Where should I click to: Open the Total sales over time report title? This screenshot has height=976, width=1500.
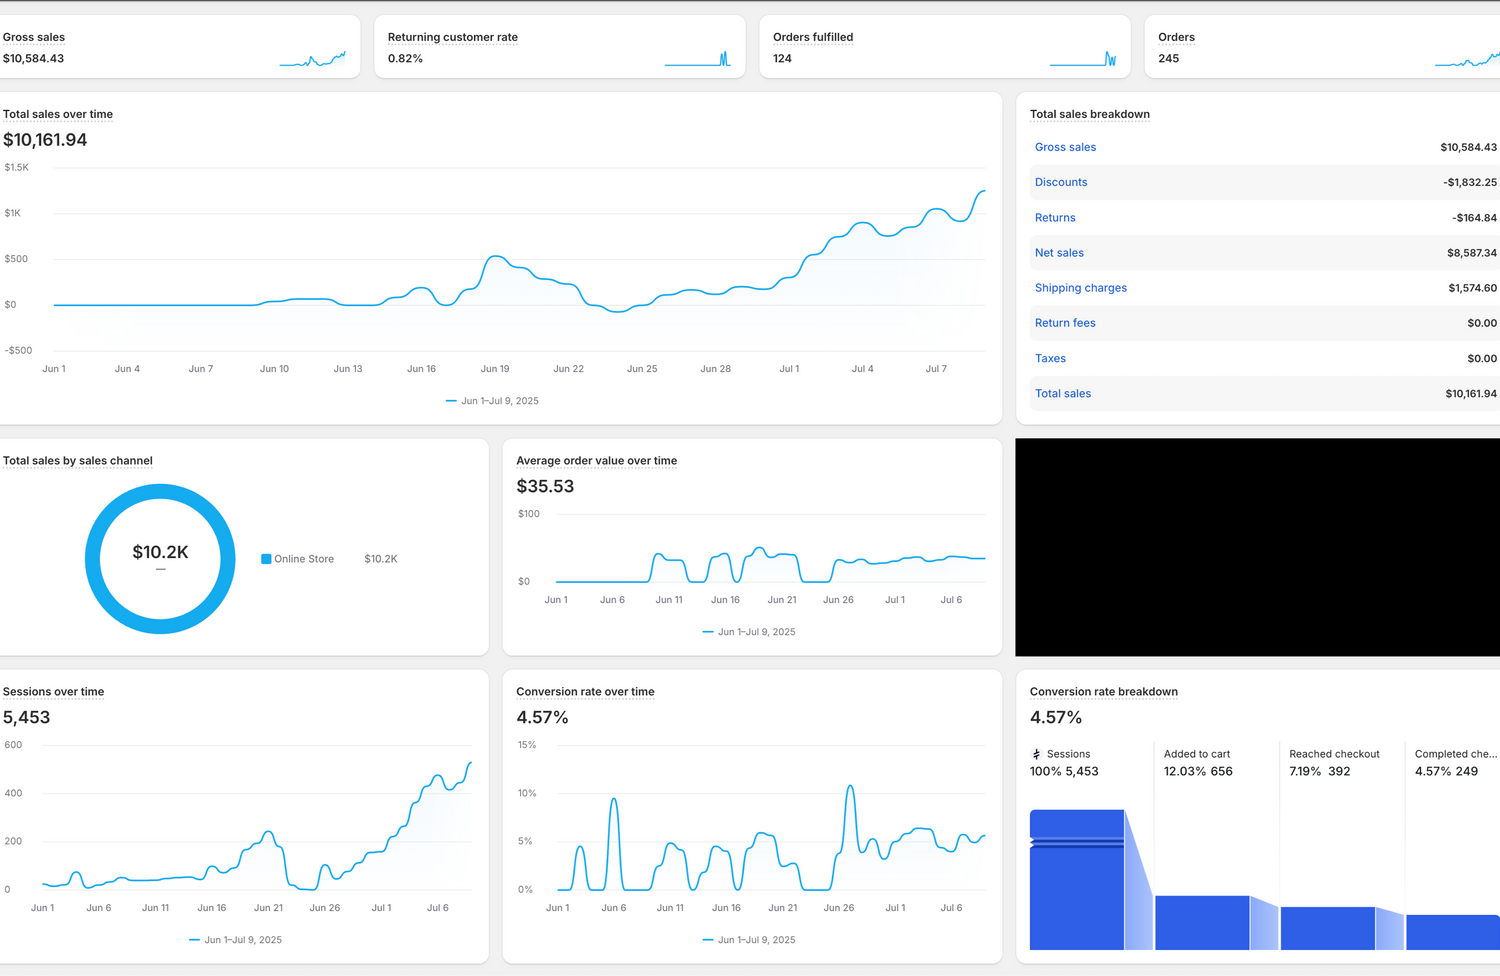pos(58,114)
